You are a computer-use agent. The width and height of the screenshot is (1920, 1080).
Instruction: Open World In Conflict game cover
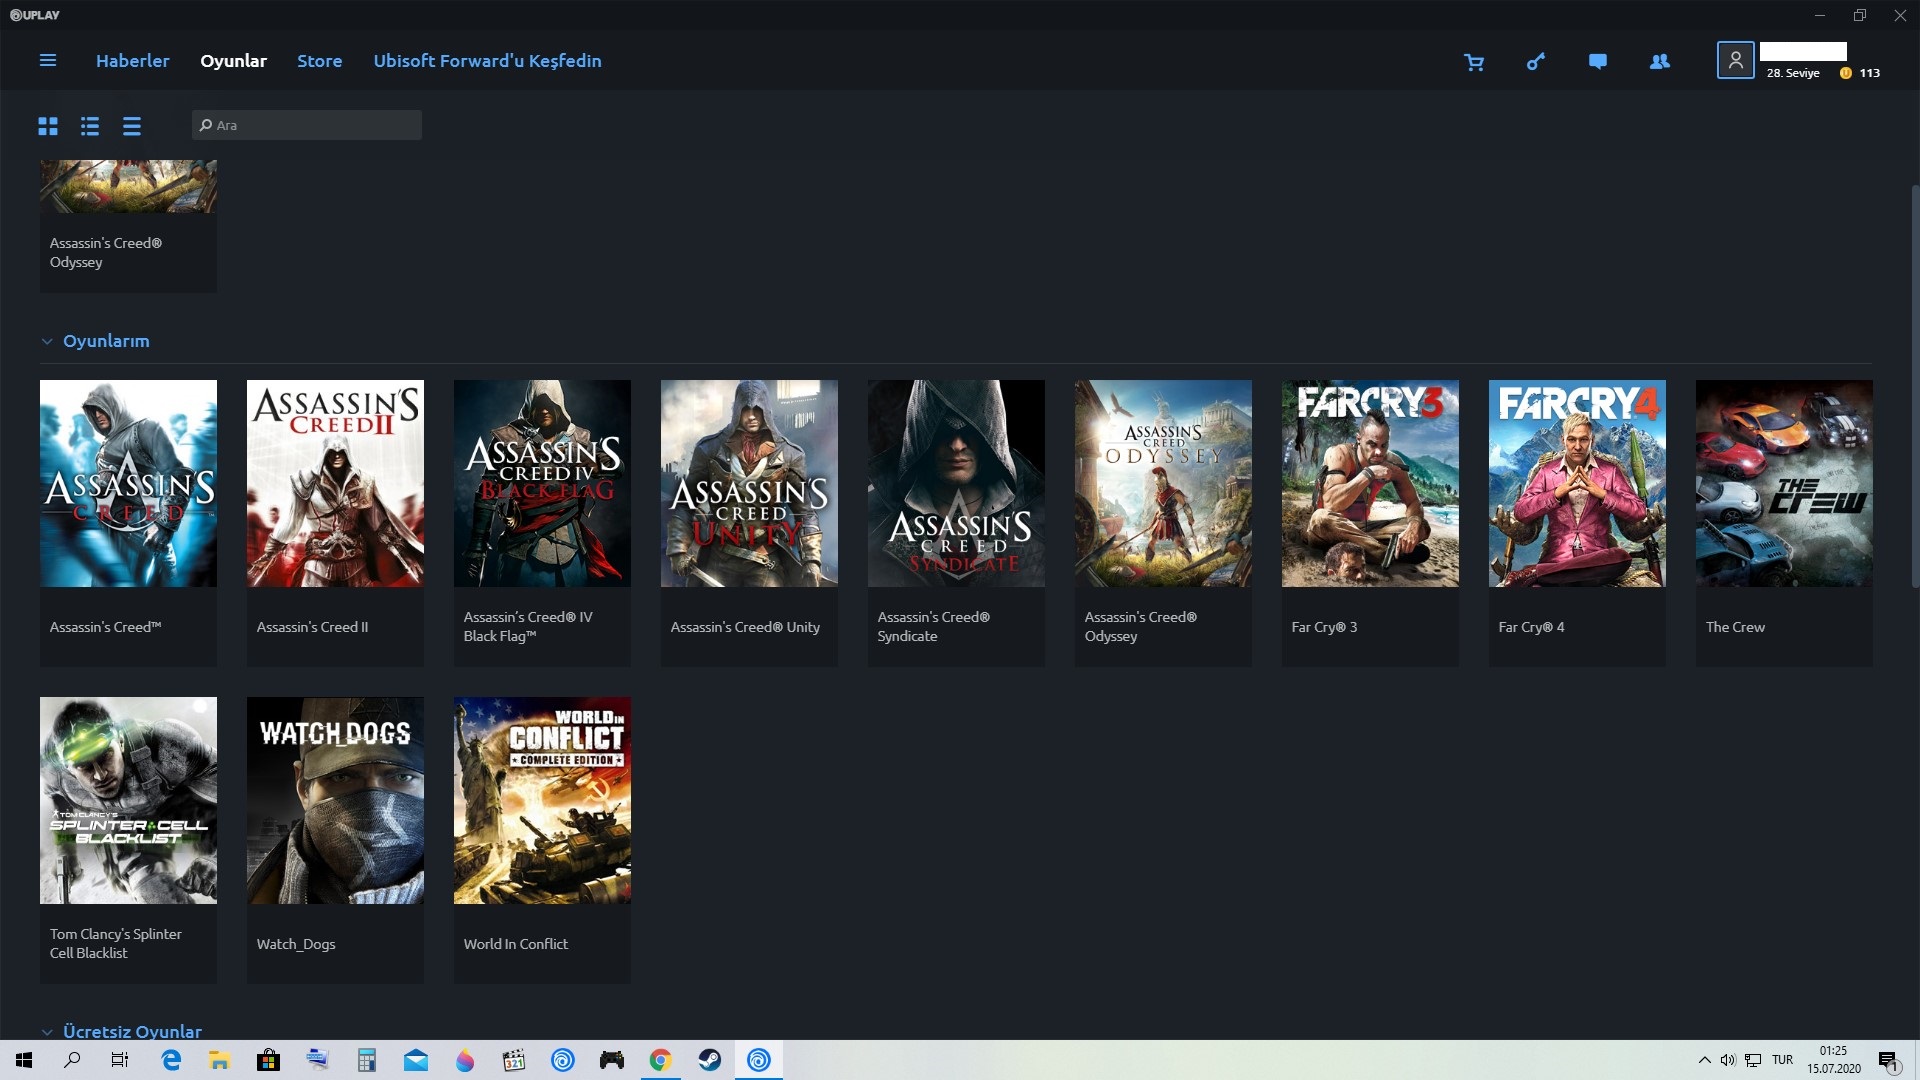coord(542,800)
